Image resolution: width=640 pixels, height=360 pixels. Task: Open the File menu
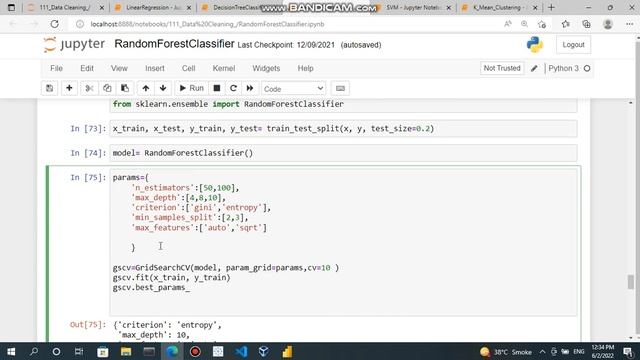pos(56,69)
